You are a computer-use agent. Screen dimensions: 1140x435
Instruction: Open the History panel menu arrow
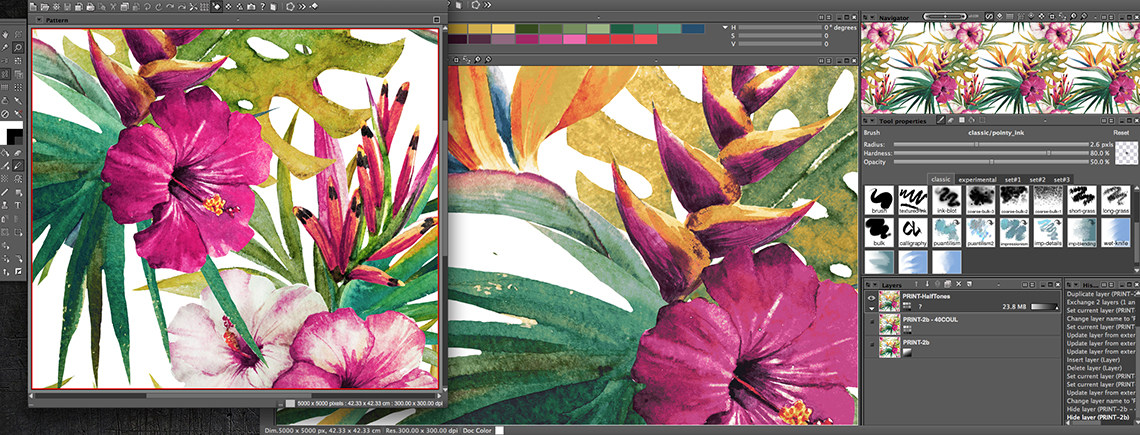tap(1075, 284)
